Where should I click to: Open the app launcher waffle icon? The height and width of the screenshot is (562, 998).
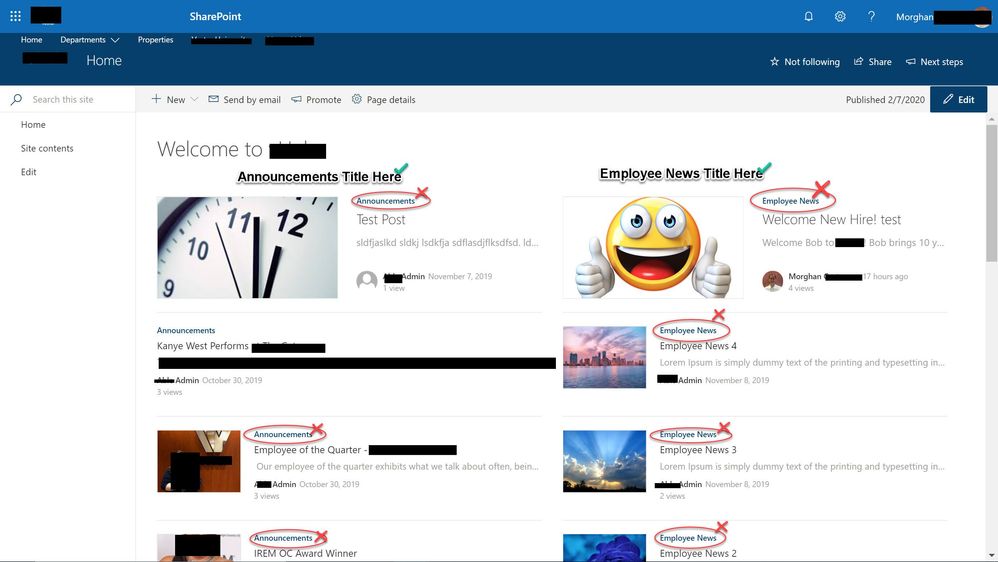click(15, 16)
